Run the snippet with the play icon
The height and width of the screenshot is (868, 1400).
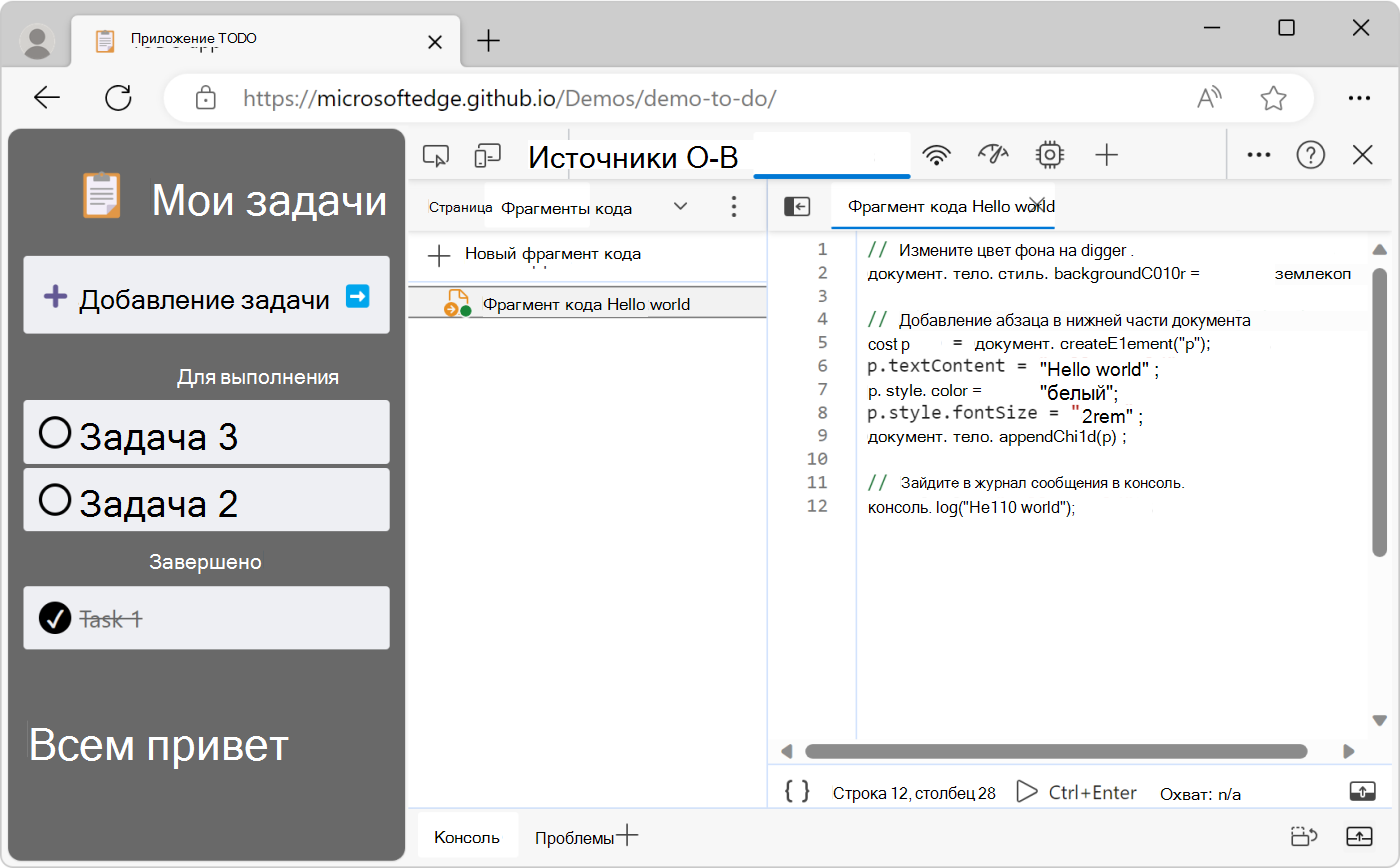tap(1026, 791)
